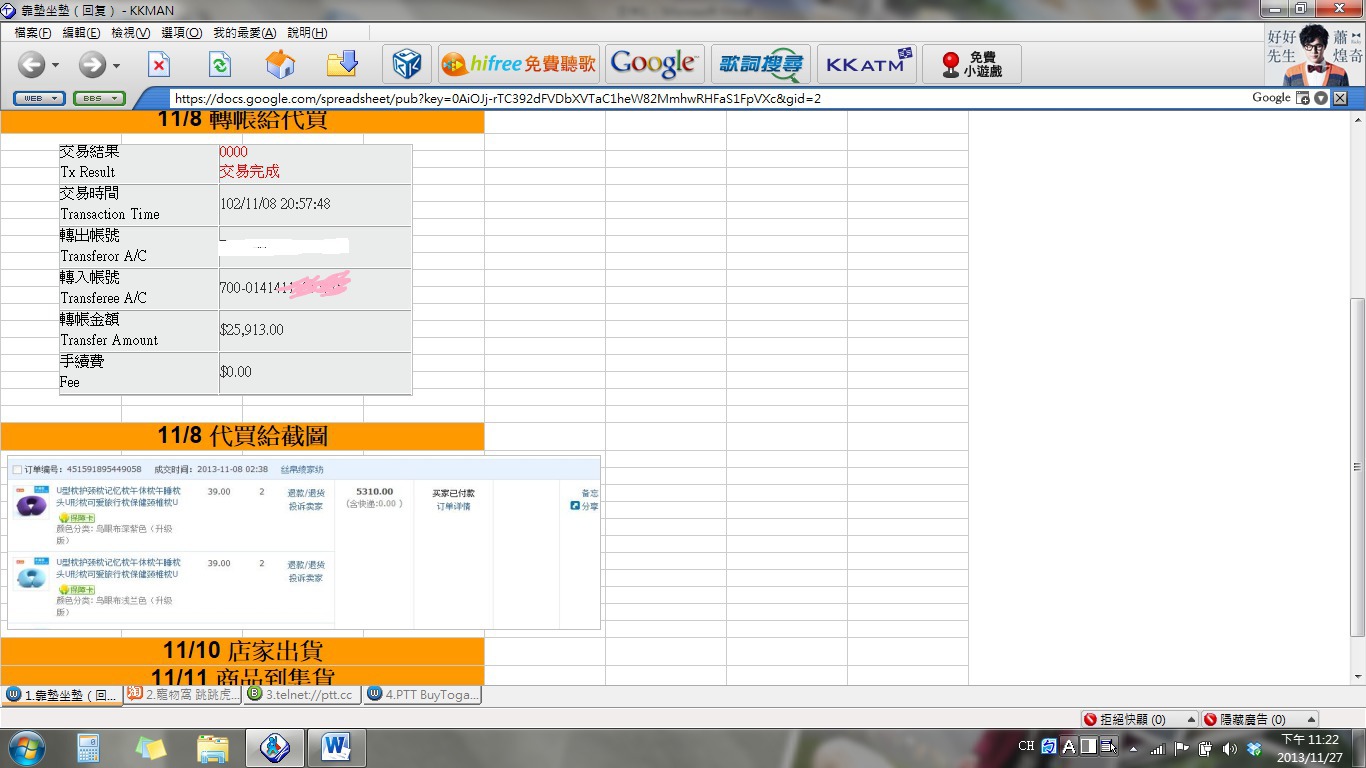
Task: Click the hifree free music button
Action: pos(519,65)
